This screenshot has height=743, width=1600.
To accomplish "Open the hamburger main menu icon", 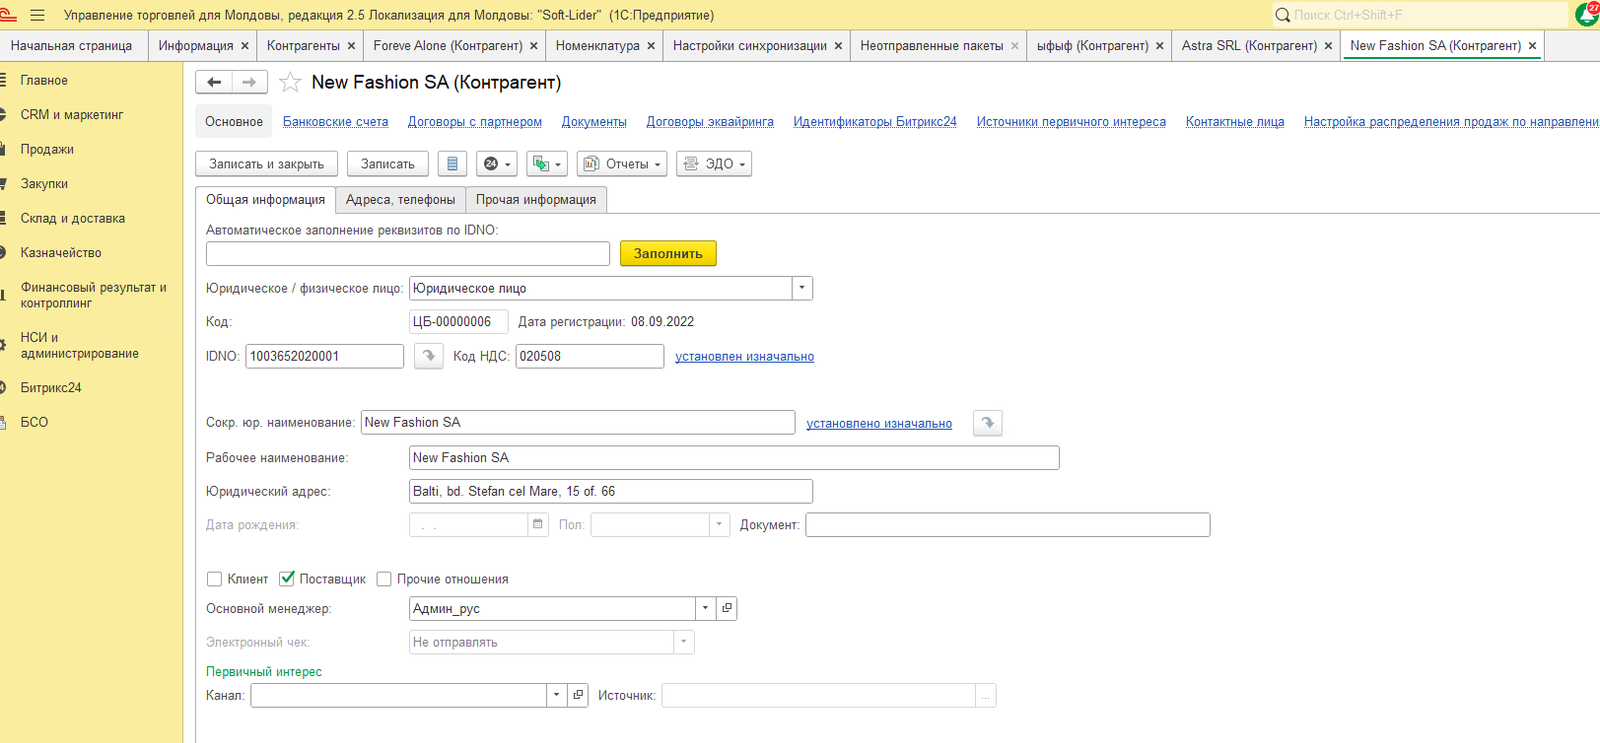I will coord(38,15).
